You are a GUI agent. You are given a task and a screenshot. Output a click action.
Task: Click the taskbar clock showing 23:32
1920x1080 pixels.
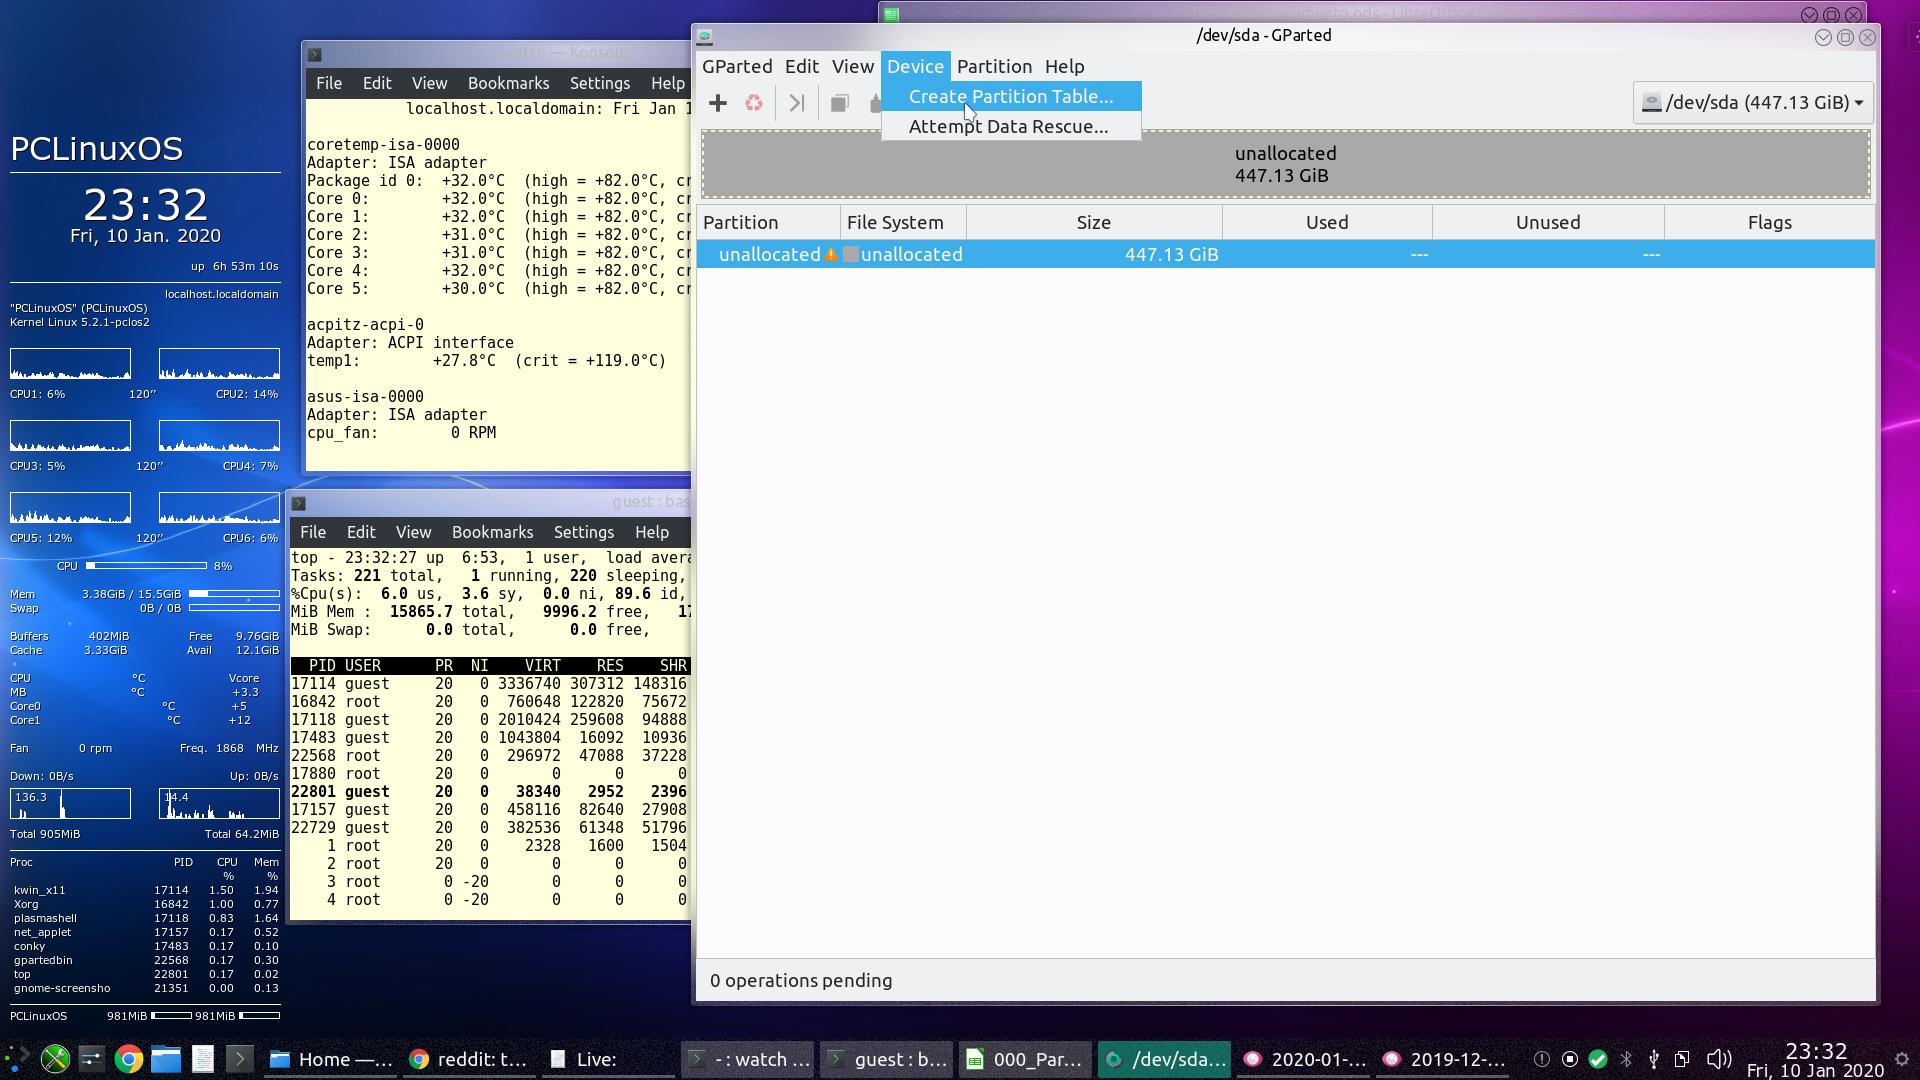click(x=1815, y=1060)
